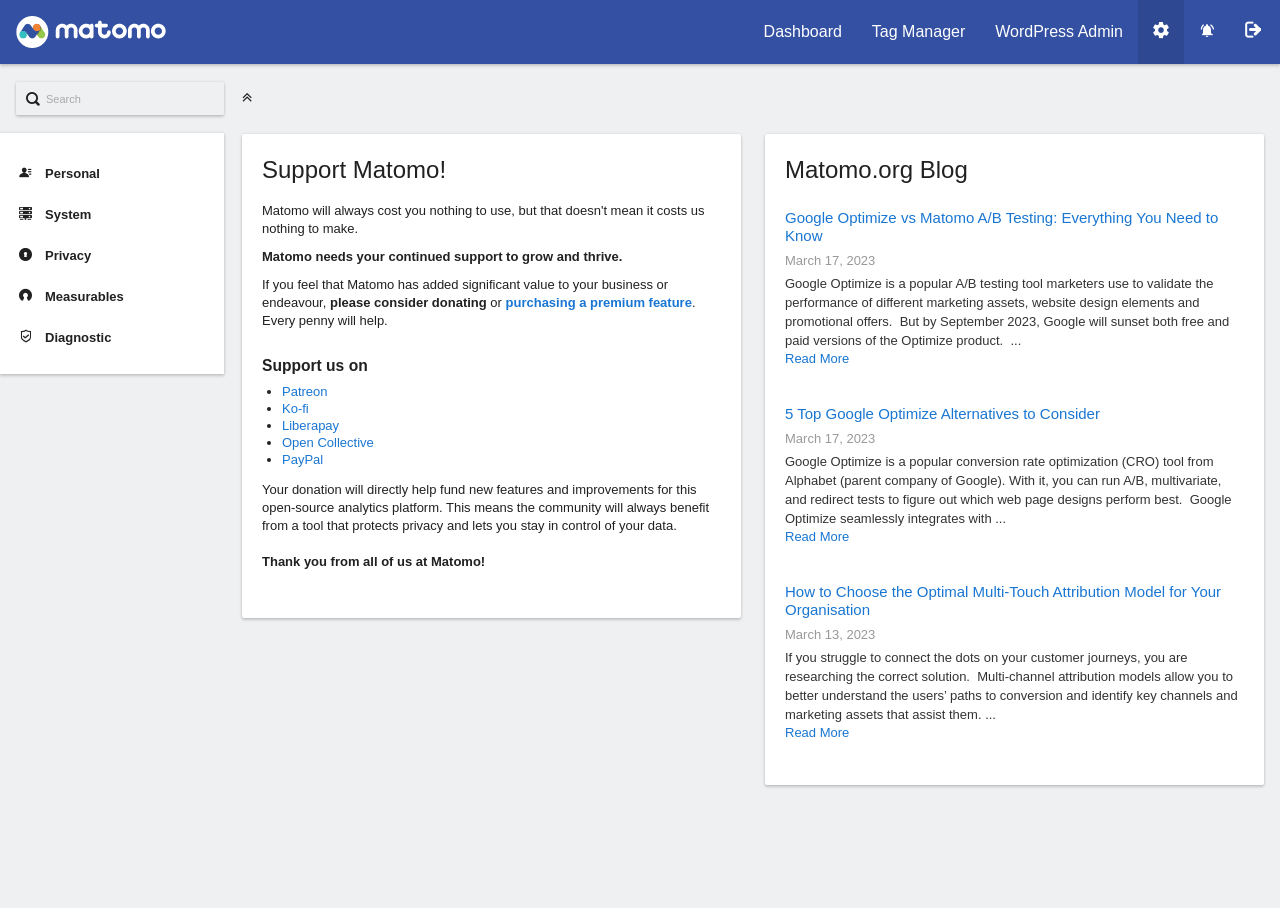Click the 'Support us on' subheading
Image resolution: width=1280 pixels, height=908 pixels.
click(315, 366)
